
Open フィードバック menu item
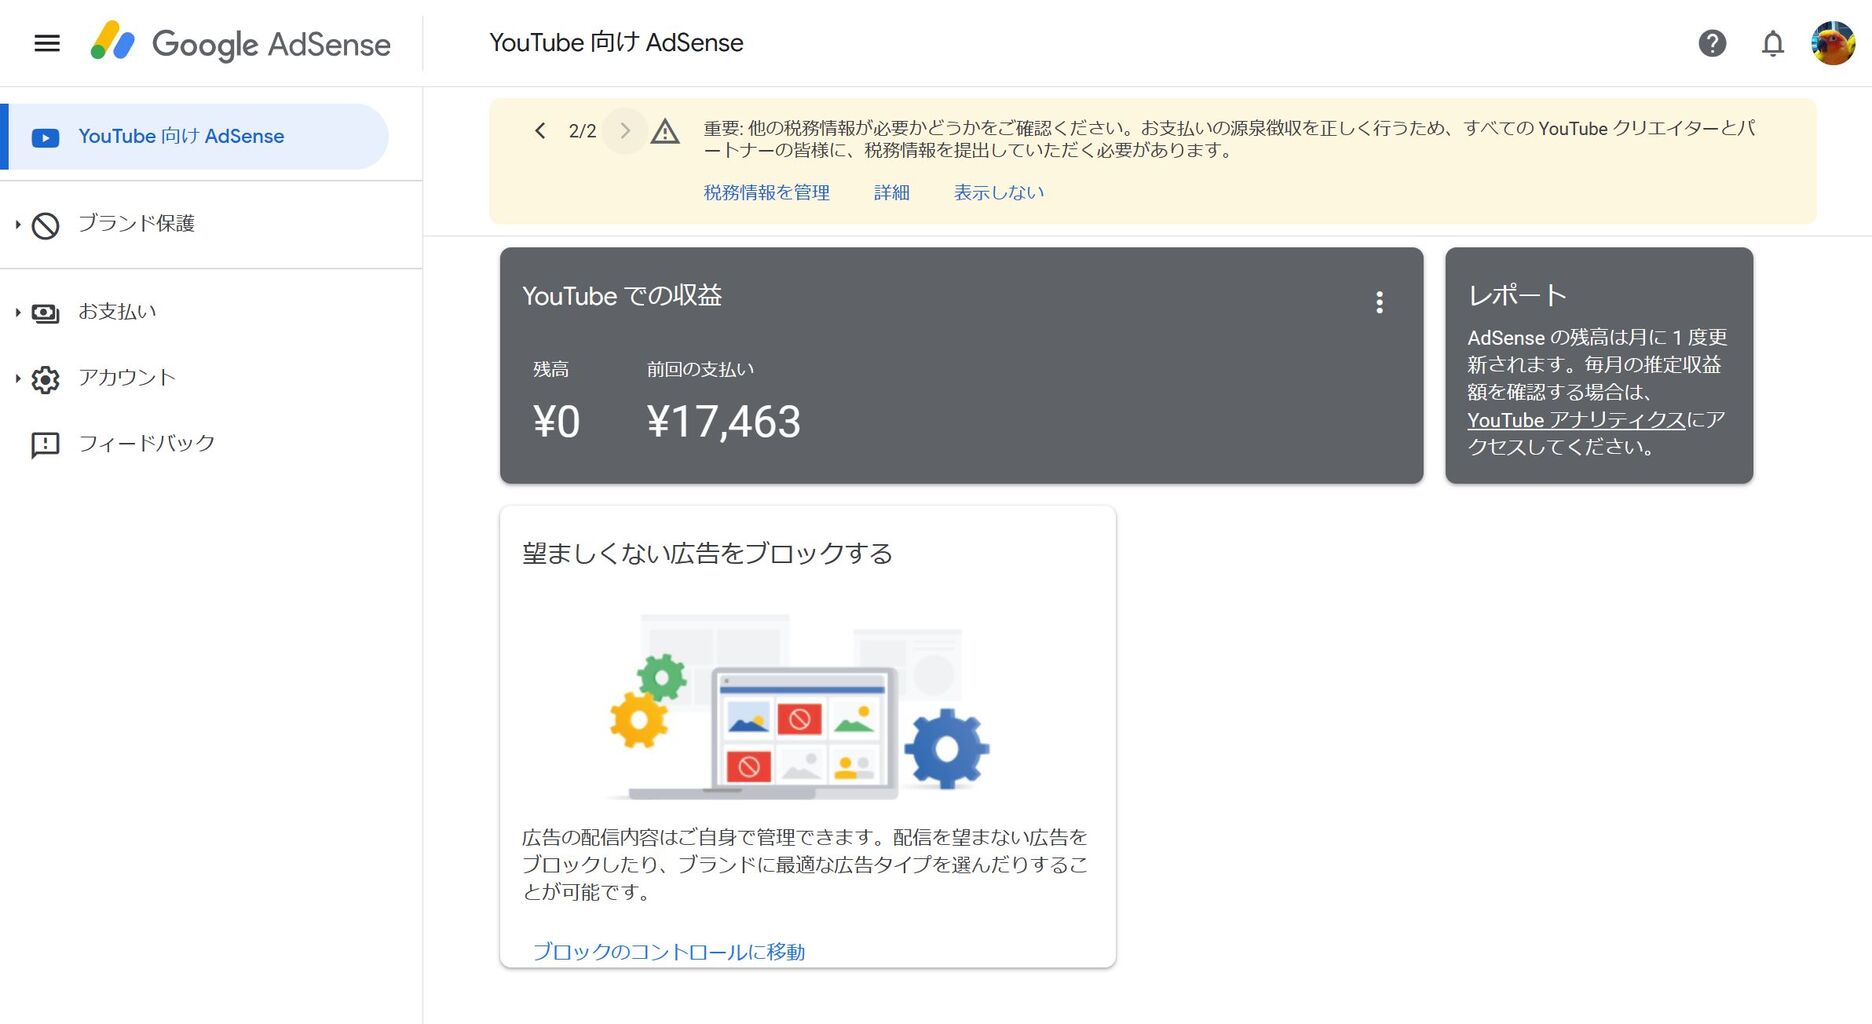click(x=147, y=444)
